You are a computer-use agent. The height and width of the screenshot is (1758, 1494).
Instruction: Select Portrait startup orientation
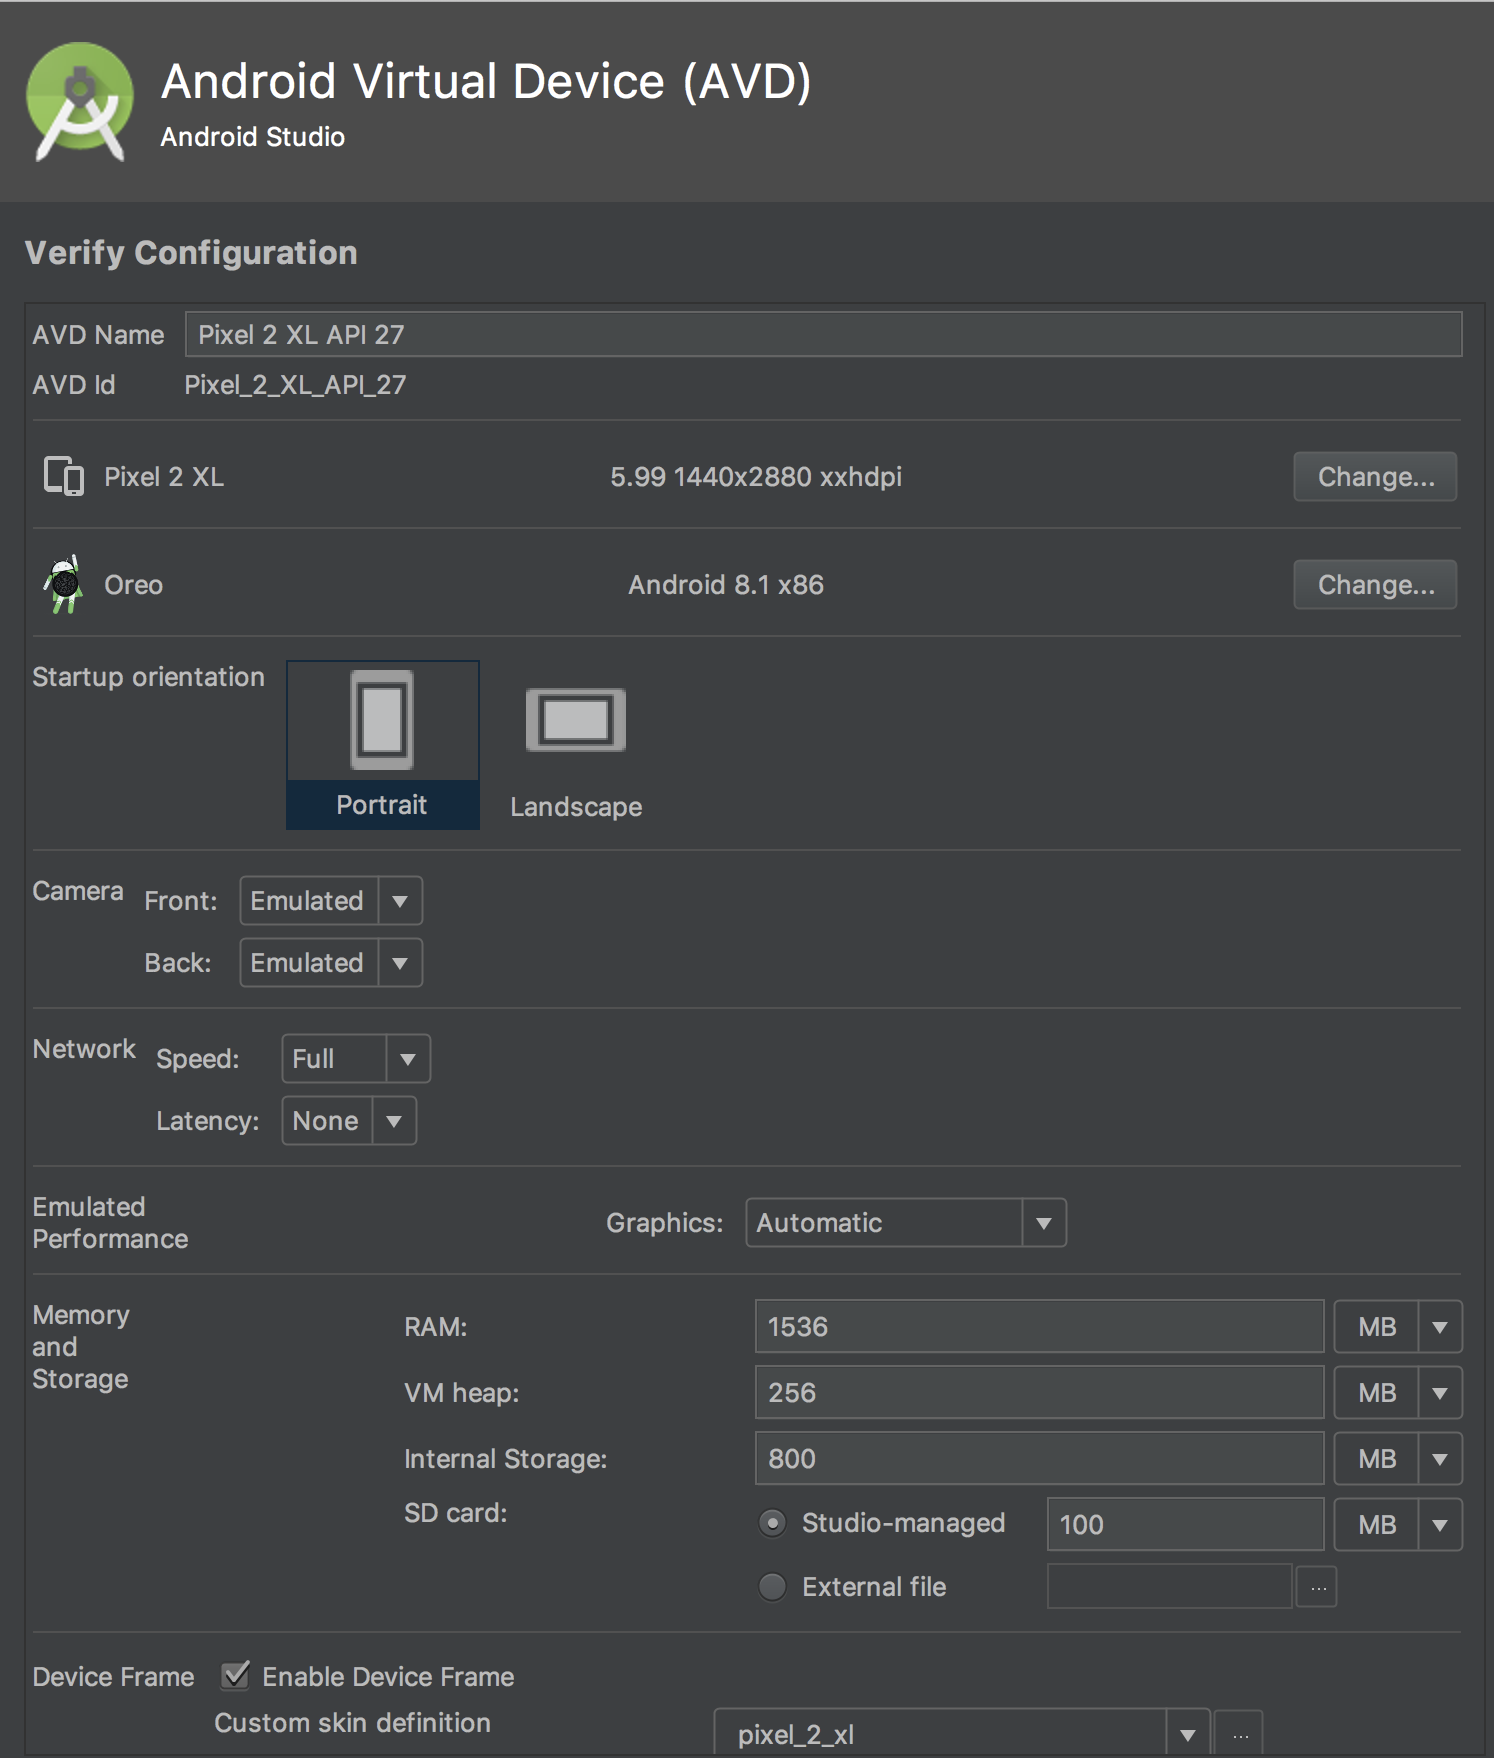point(382,745)
